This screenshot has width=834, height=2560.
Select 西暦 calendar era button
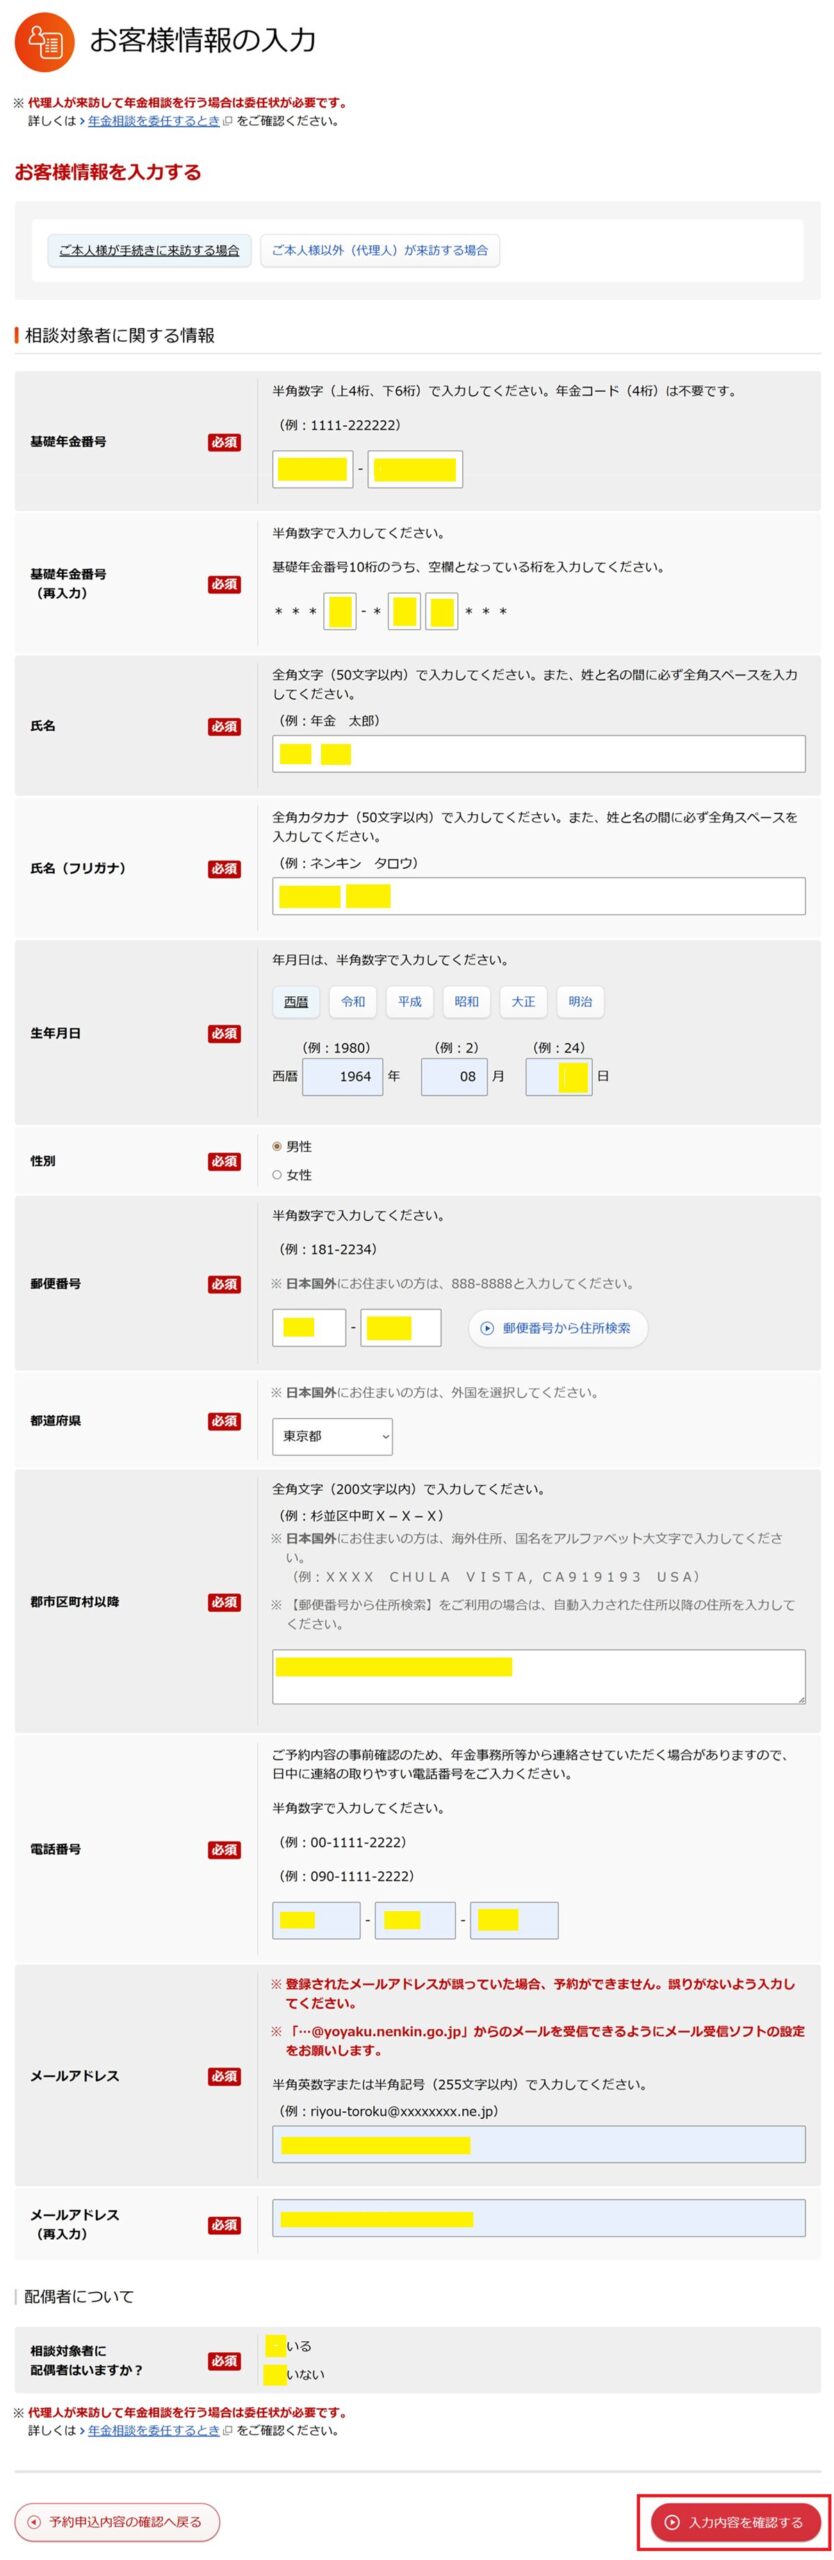[296, 1001]
